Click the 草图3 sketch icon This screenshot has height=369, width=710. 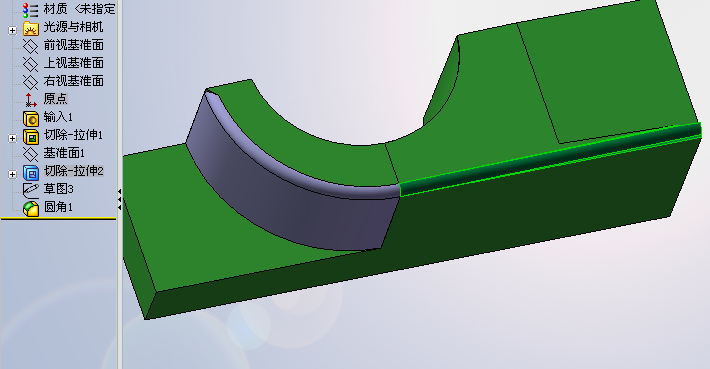(x=30, y=190)
